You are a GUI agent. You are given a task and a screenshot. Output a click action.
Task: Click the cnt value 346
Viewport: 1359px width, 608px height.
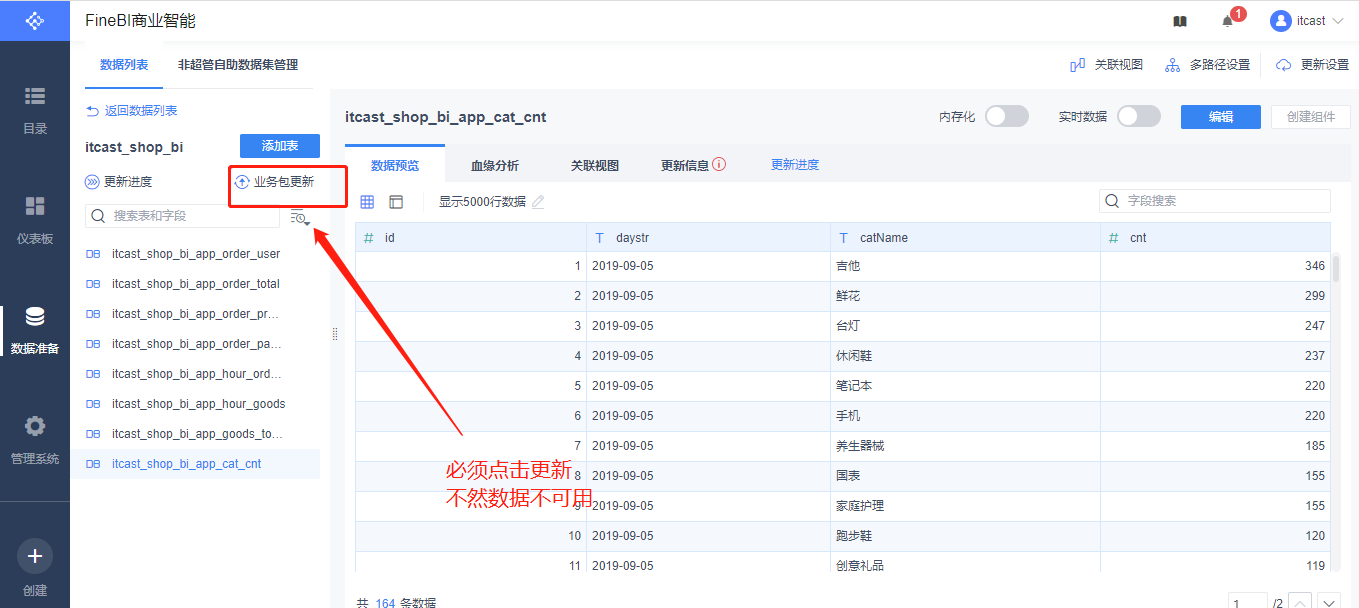click(x=1314, y=266)
